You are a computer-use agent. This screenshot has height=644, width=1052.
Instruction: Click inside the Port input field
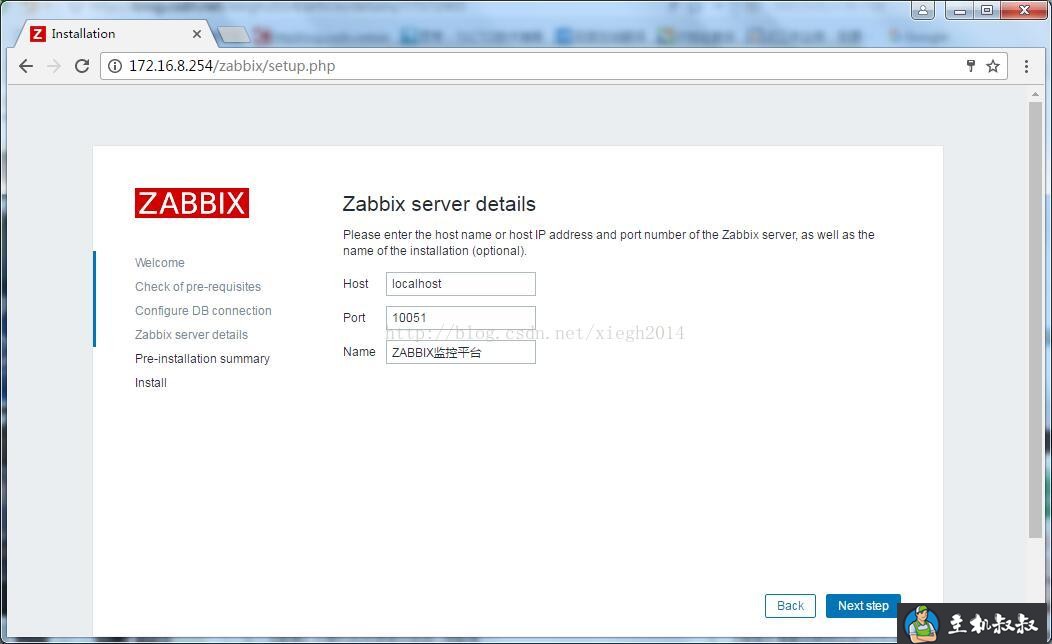point(460,318)
